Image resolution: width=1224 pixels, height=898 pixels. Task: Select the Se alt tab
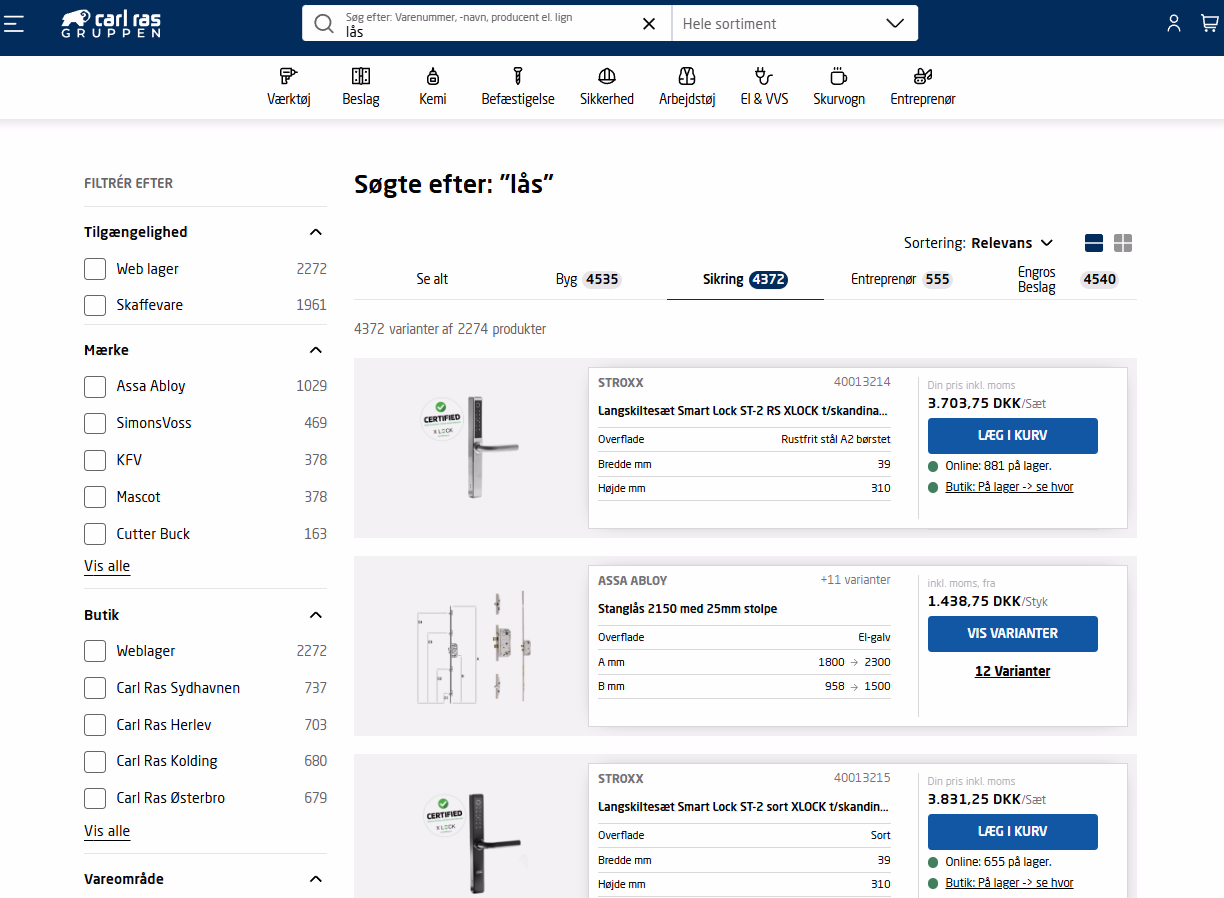[x=432, y=280]
